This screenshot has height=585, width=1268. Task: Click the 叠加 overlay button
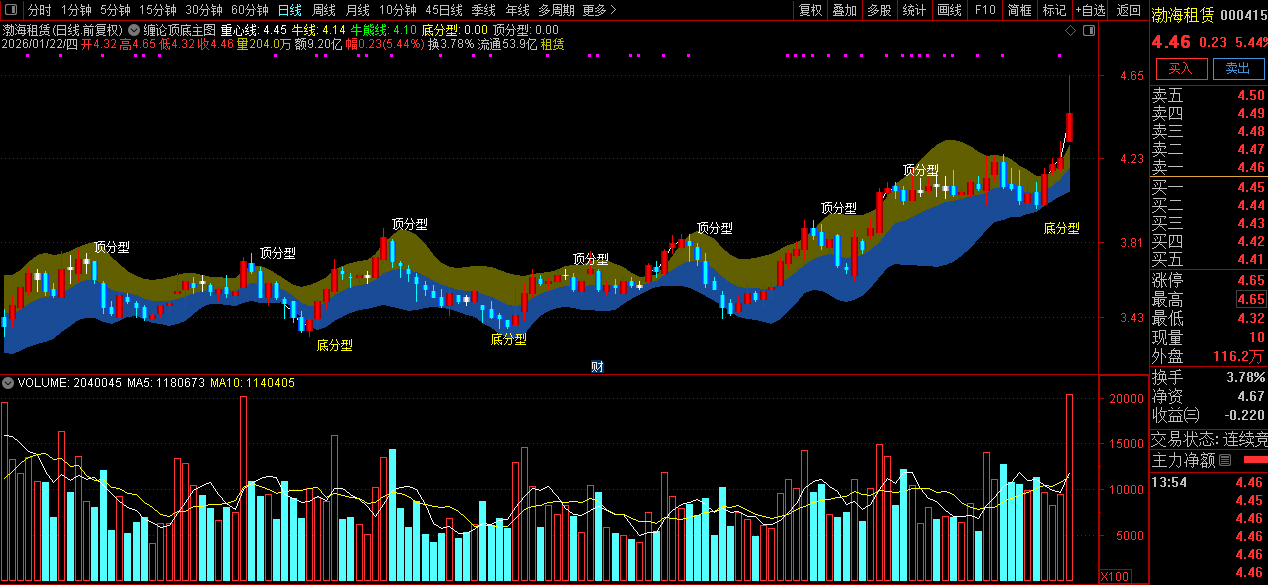(845, 10)
